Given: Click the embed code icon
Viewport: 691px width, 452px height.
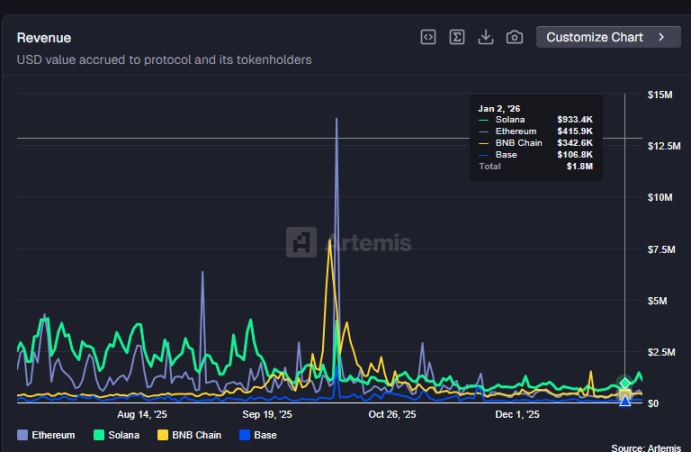Looking at the screenshot, I should [428, 37].
